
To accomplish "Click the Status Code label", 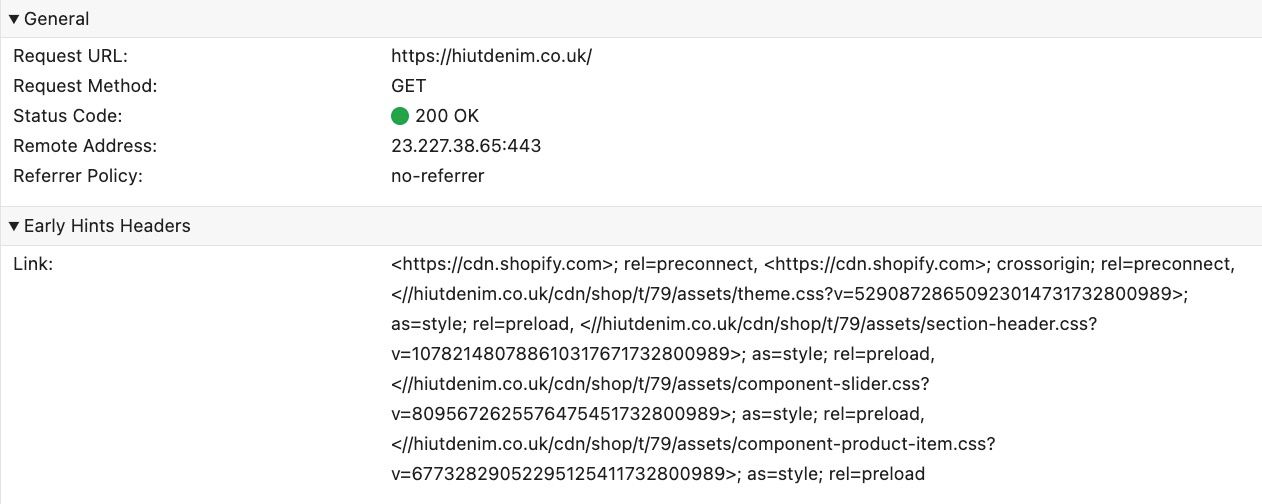I will click(x=68, y=116).
